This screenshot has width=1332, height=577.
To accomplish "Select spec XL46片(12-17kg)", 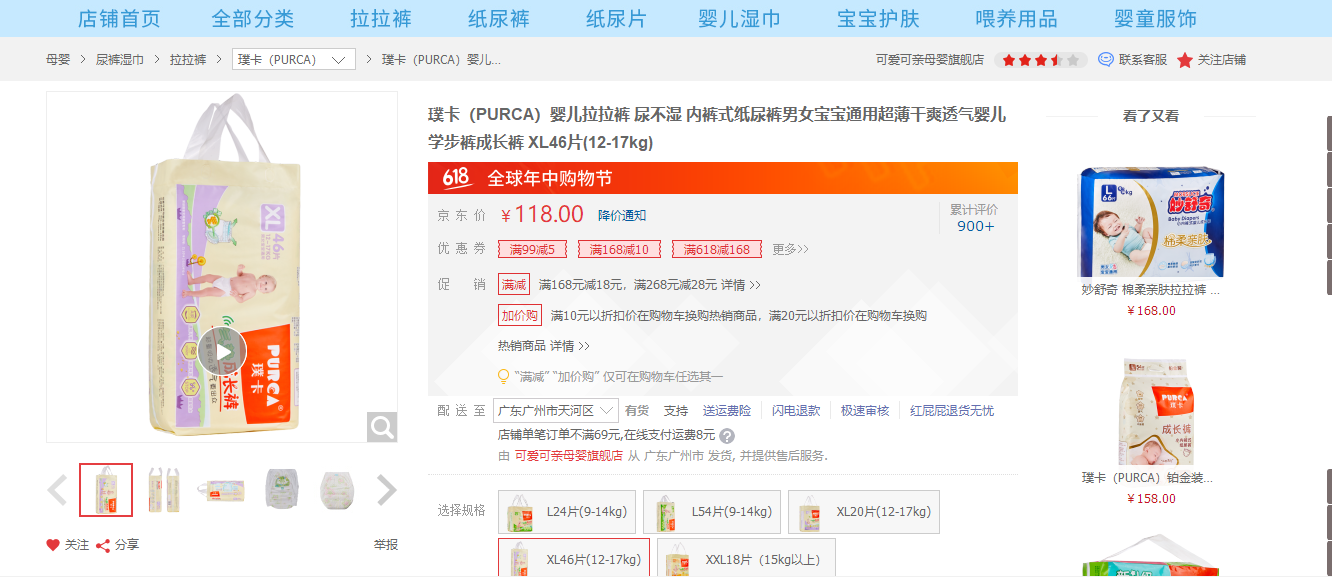I will click(x=574, y=559).
